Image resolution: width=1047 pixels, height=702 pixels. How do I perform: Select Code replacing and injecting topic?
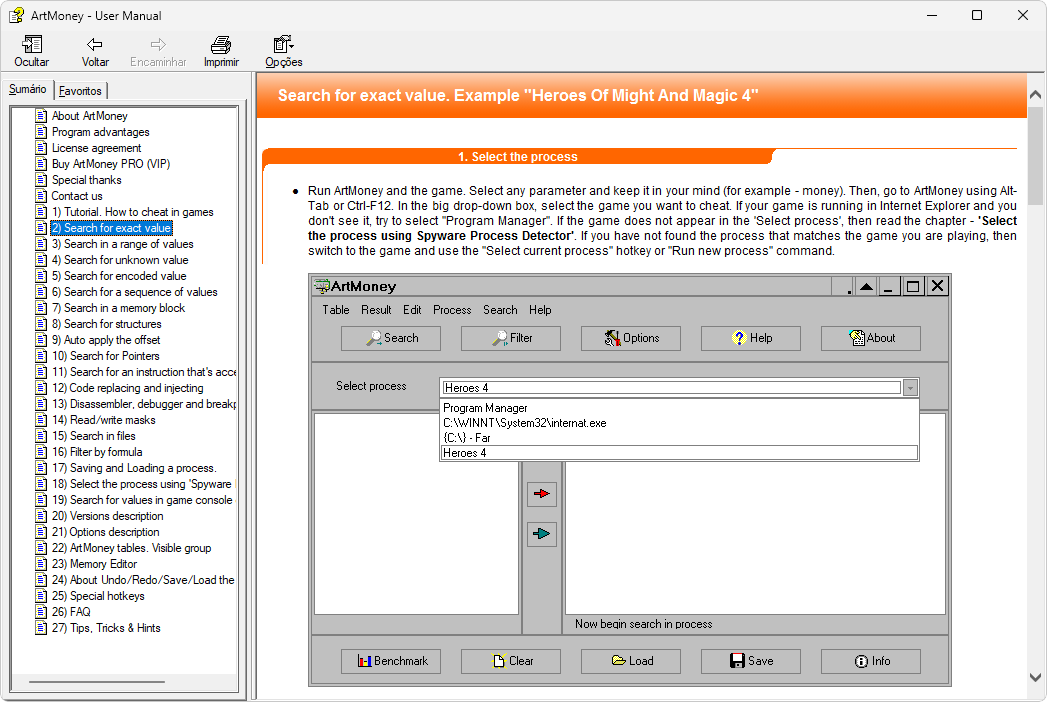coord(128,388)
